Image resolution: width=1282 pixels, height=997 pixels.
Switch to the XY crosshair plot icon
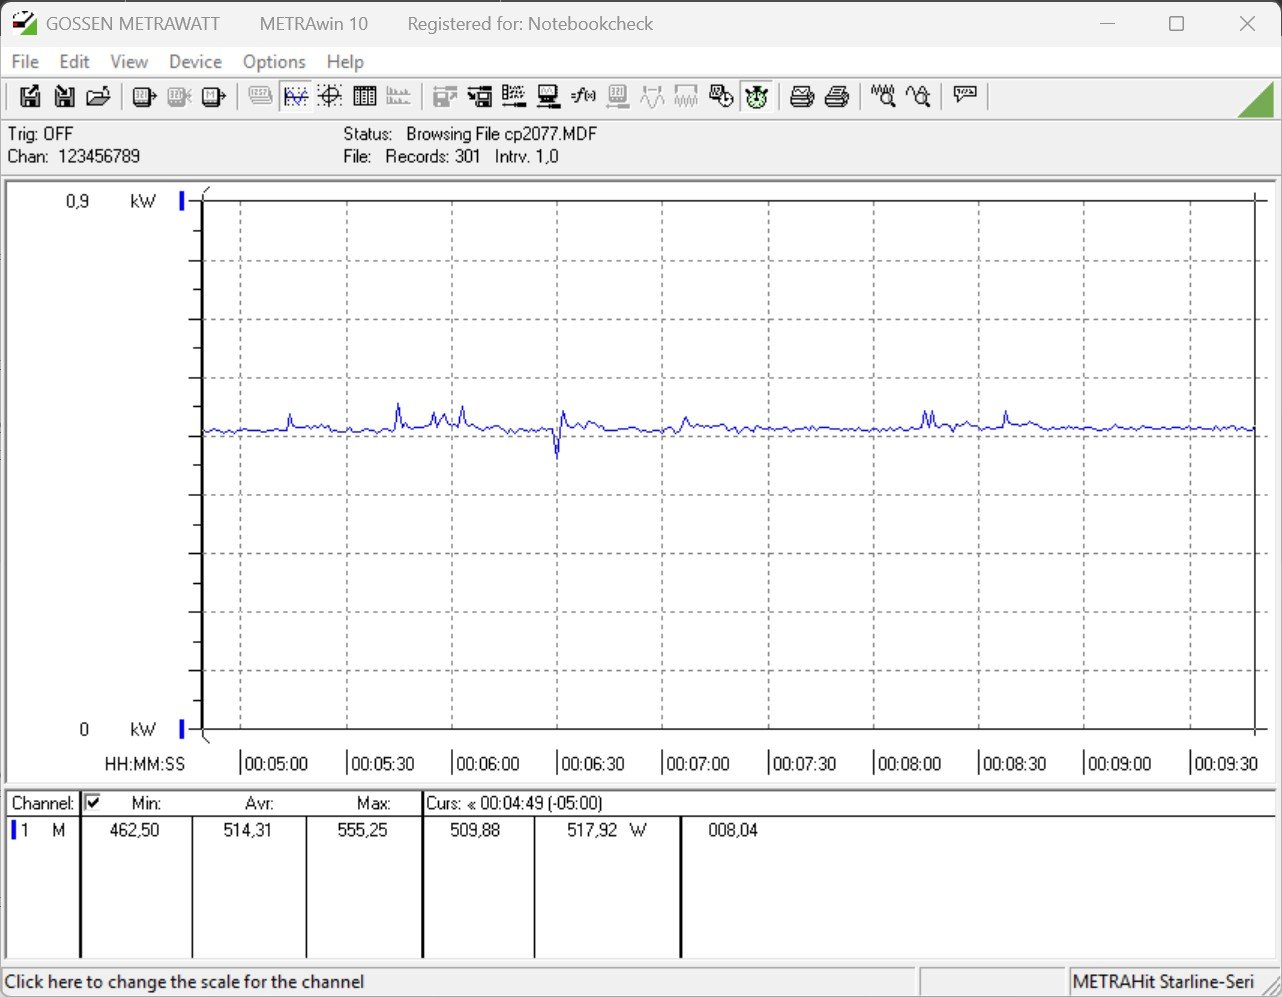pos(330,97)
